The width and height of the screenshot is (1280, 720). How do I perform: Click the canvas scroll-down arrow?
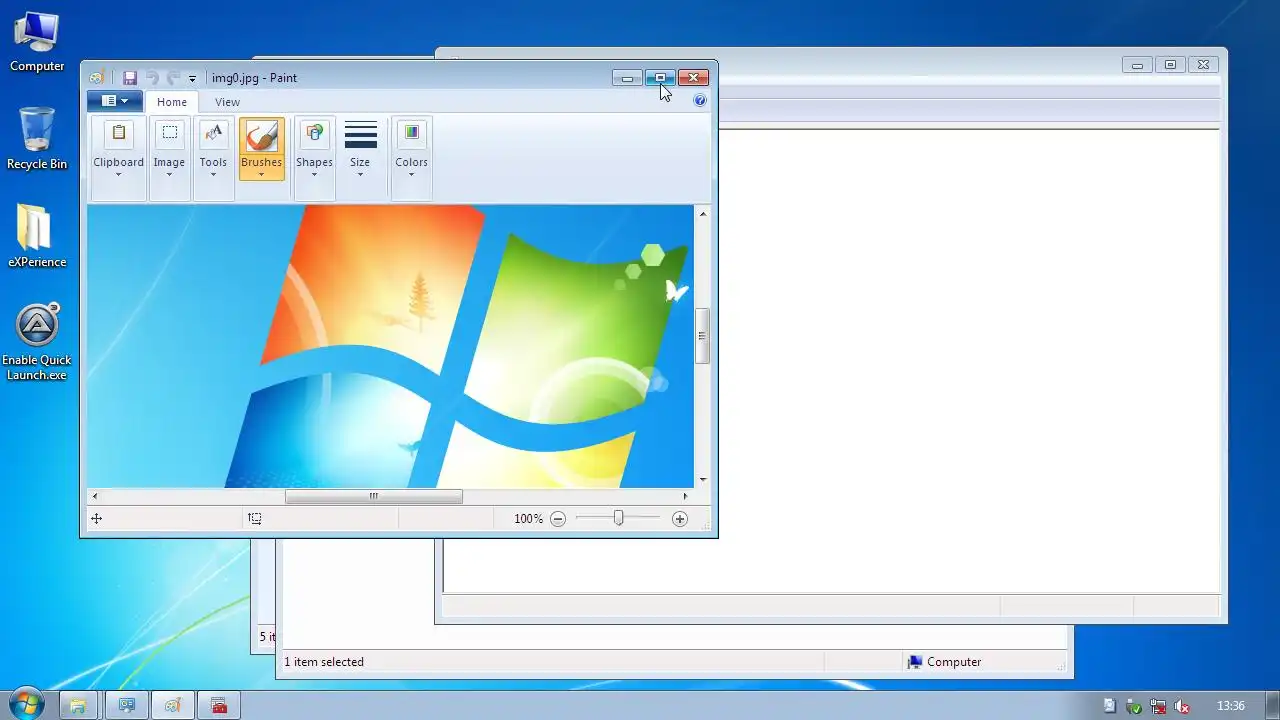pos(703,479)
